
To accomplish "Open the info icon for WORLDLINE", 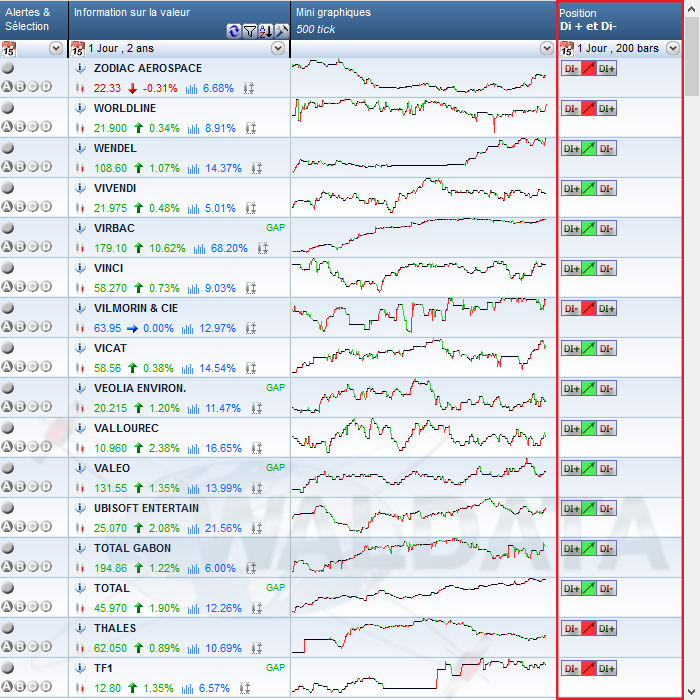I will click(x=80, y=108).
